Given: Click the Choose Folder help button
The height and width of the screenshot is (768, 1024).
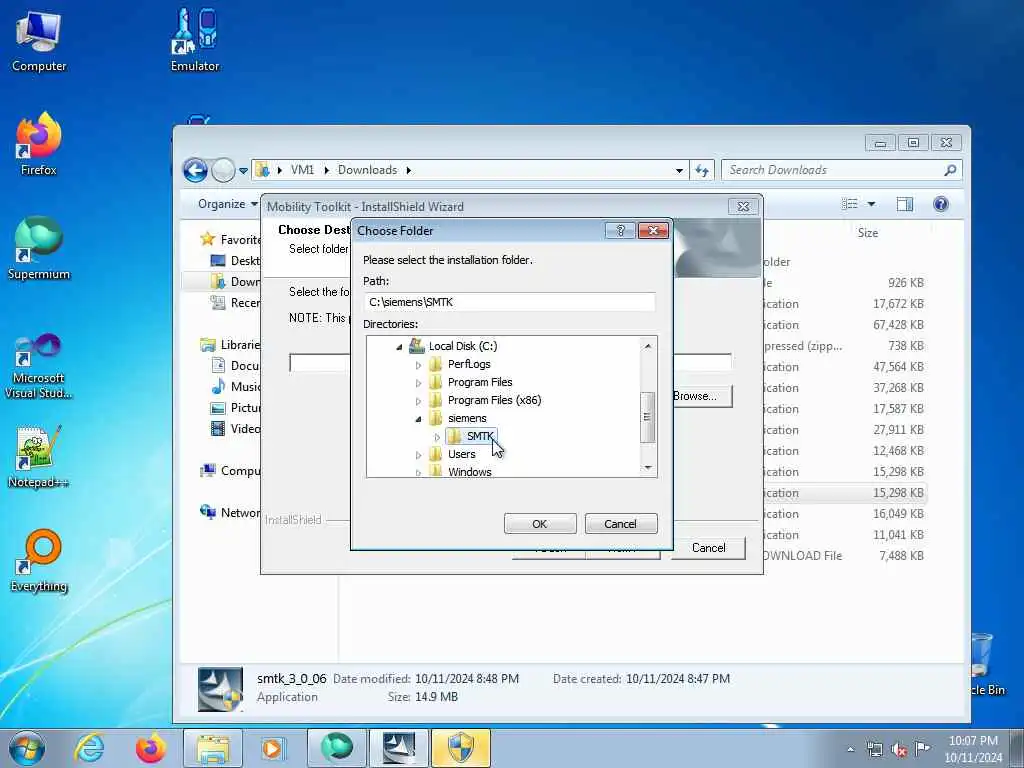Looking at the screenshot, I should click(x=620, y=231).
